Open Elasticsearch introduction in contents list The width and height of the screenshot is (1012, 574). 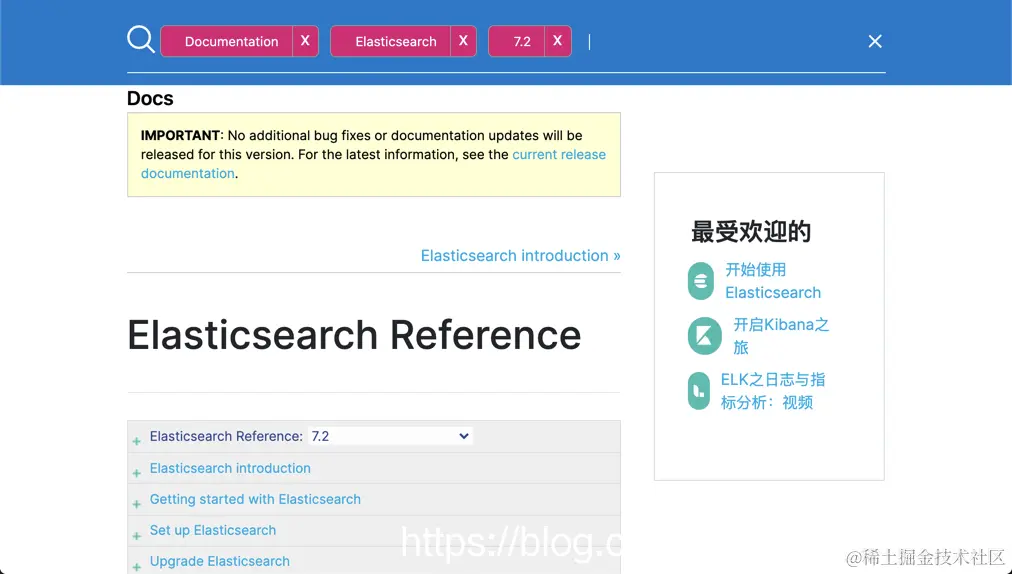tap(230, 468)
